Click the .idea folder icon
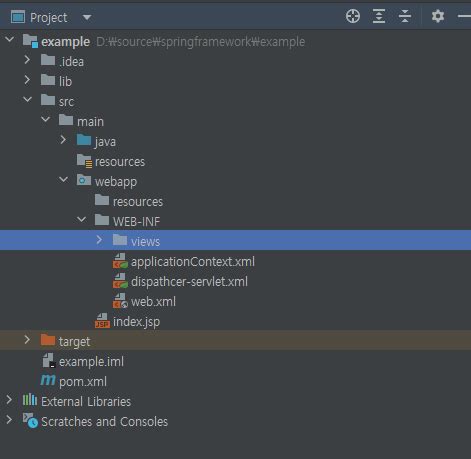This screenshot has width=471, height=459. point(48,60)
